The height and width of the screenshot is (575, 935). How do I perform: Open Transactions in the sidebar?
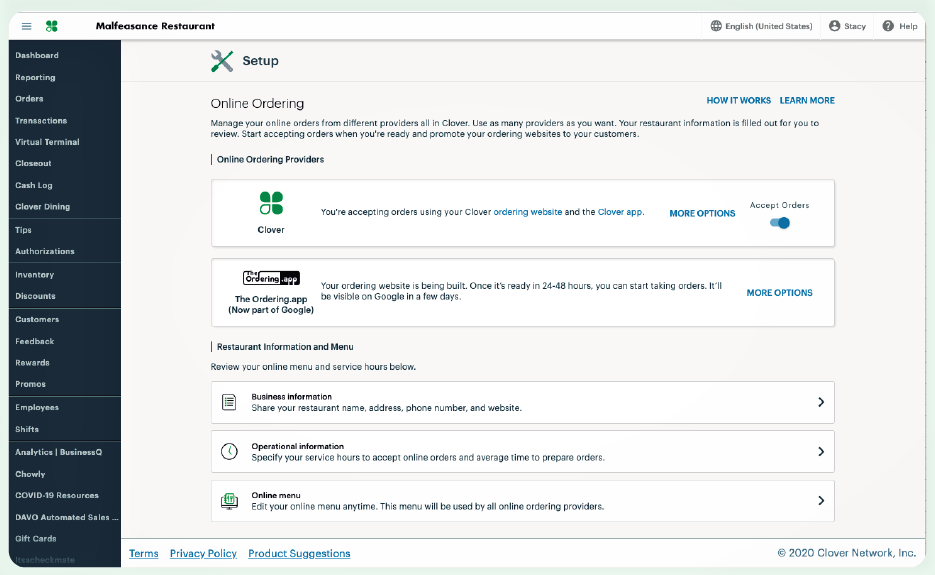(x=41, y=120)
